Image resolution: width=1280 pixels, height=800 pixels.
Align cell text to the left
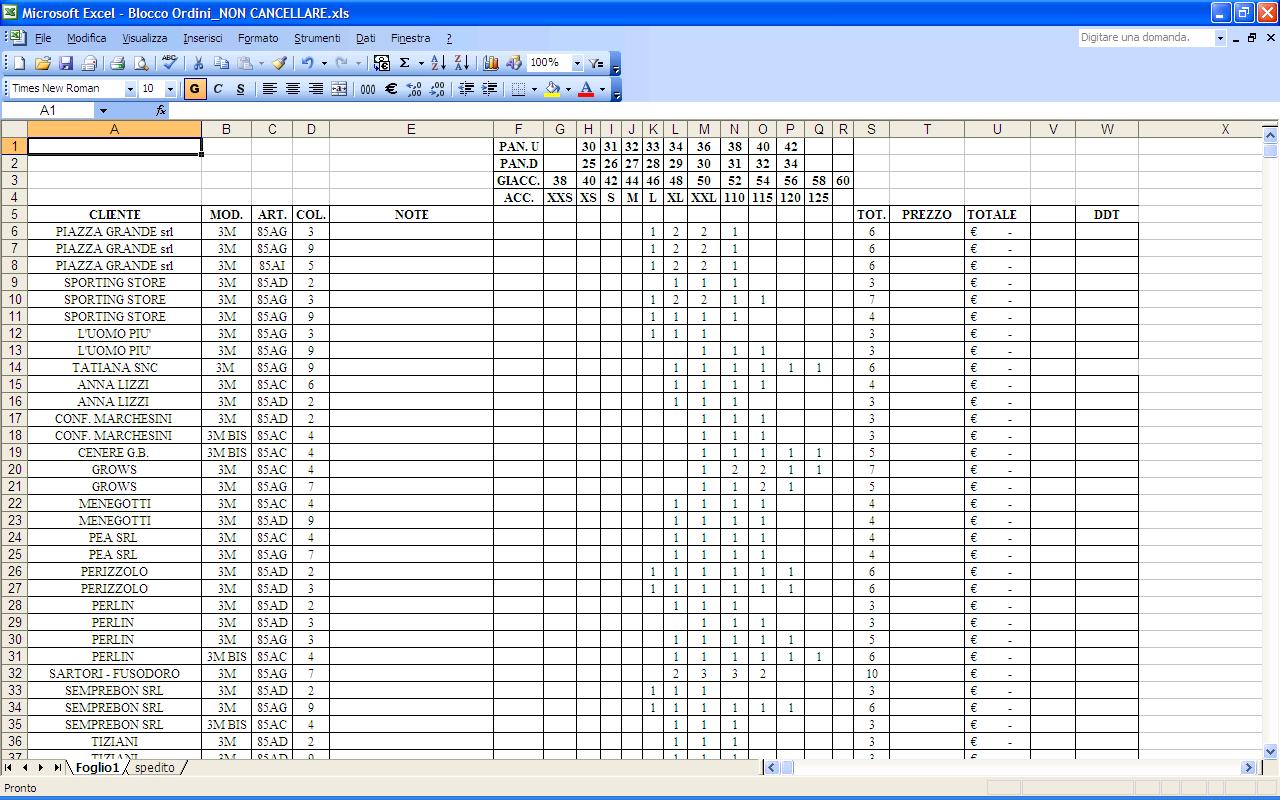269,89
